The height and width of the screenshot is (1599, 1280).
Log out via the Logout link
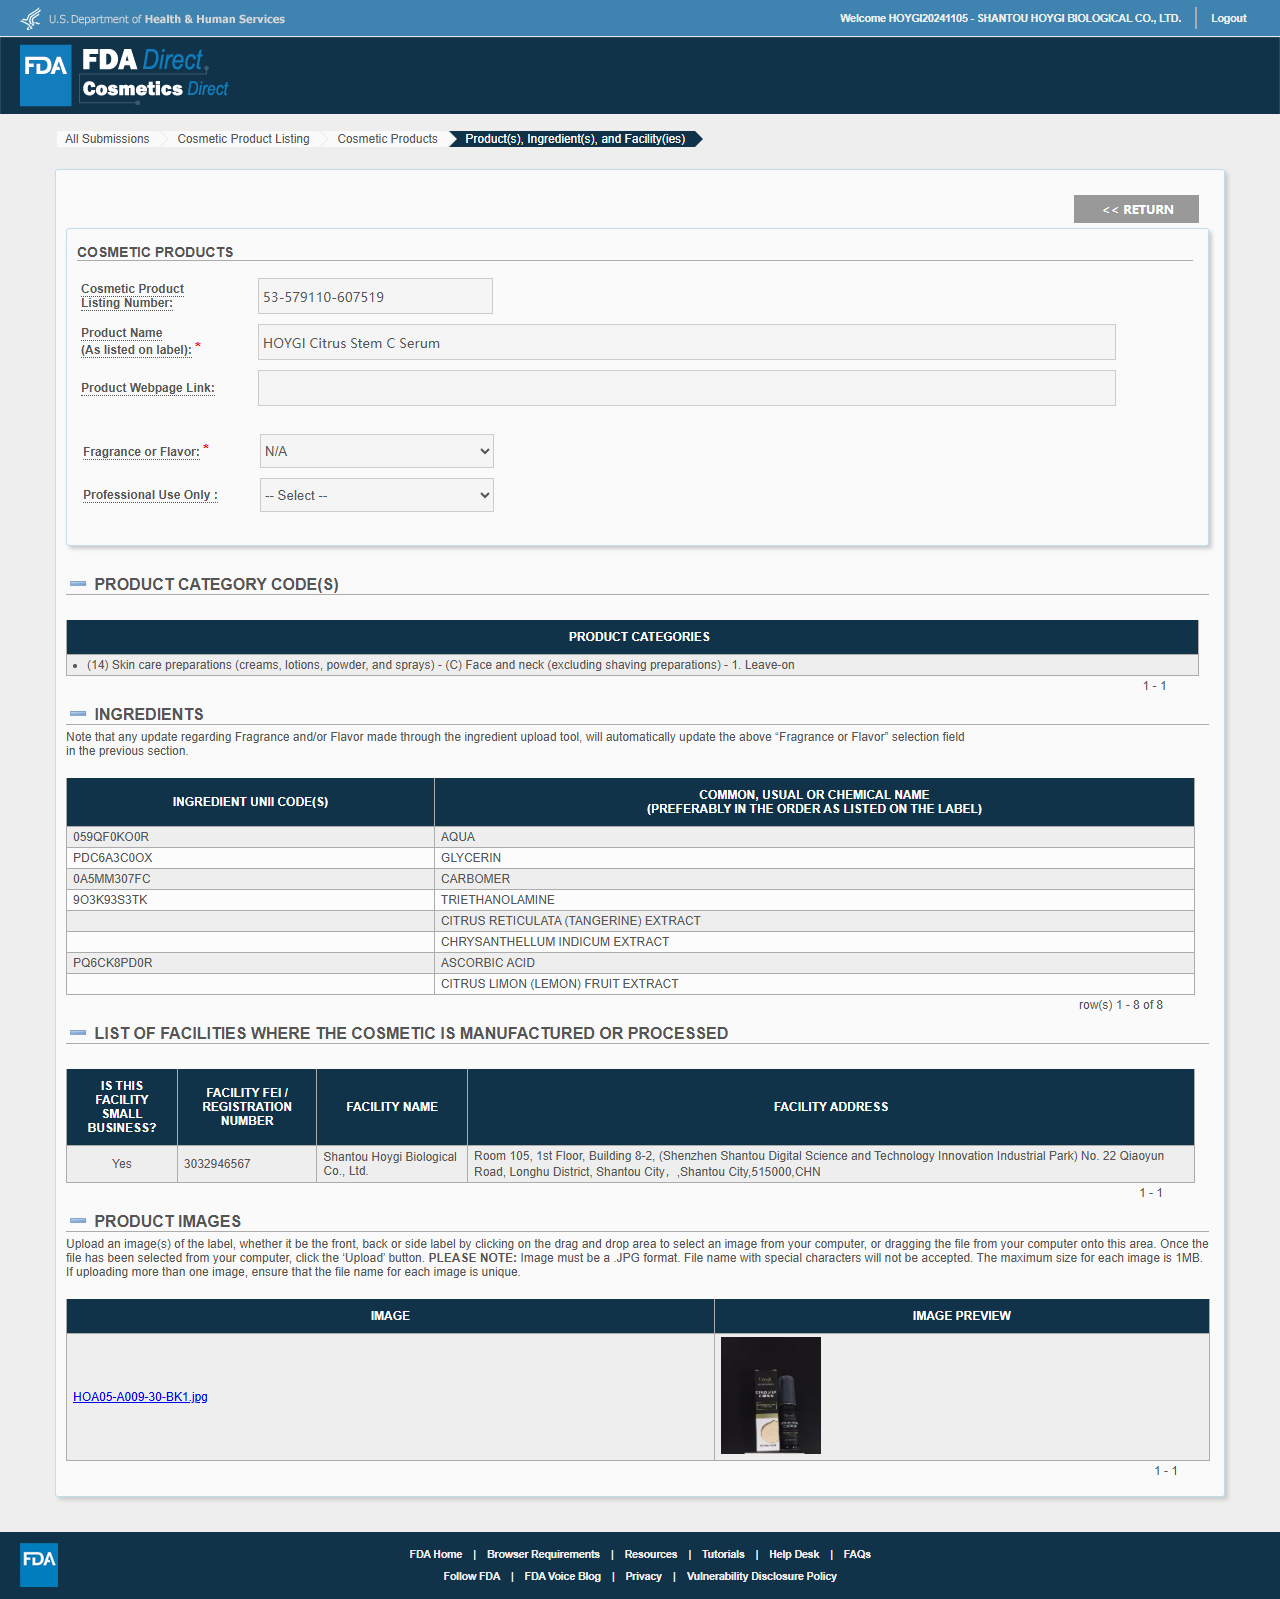pyautogui.click(x=1228, y=18)
